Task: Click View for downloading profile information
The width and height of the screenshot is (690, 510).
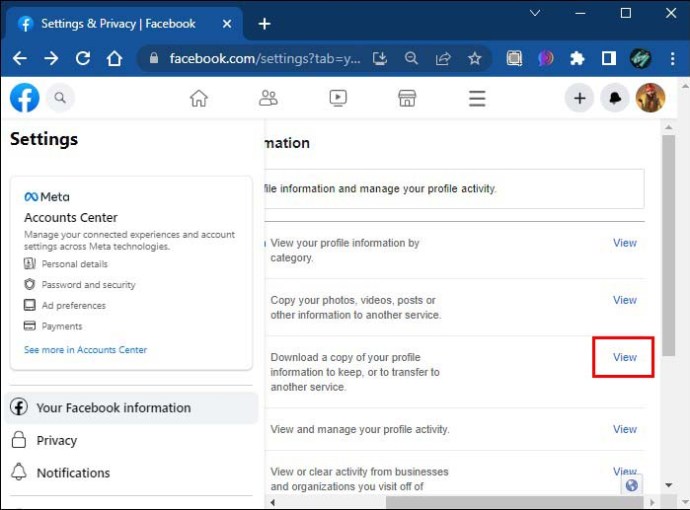Action: pos(624,357)
